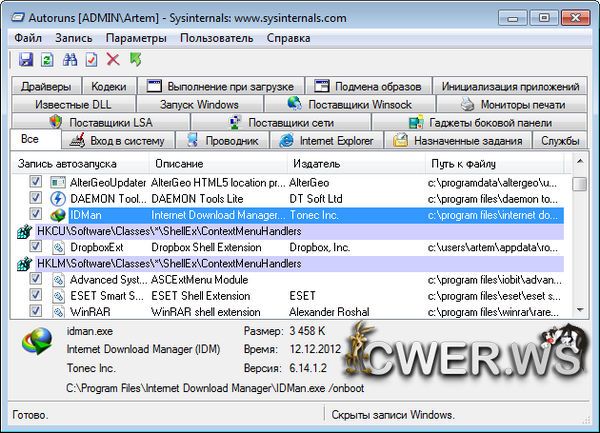The image size is (600, 433).
Task: Delete entry using the red X icon
Action: coord(113,61)
